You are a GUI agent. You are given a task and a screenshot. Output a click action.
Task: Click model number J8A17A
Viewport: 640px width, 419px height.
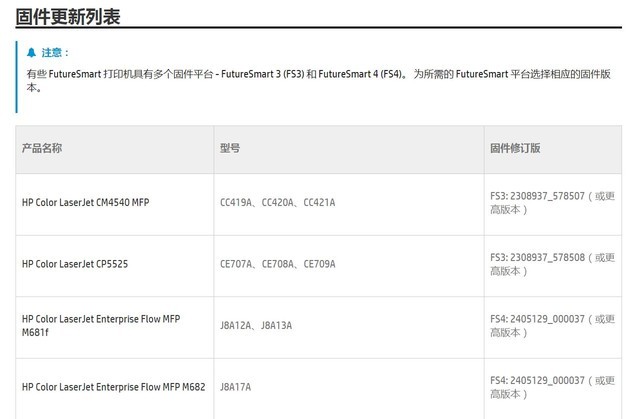coord(236,387)
